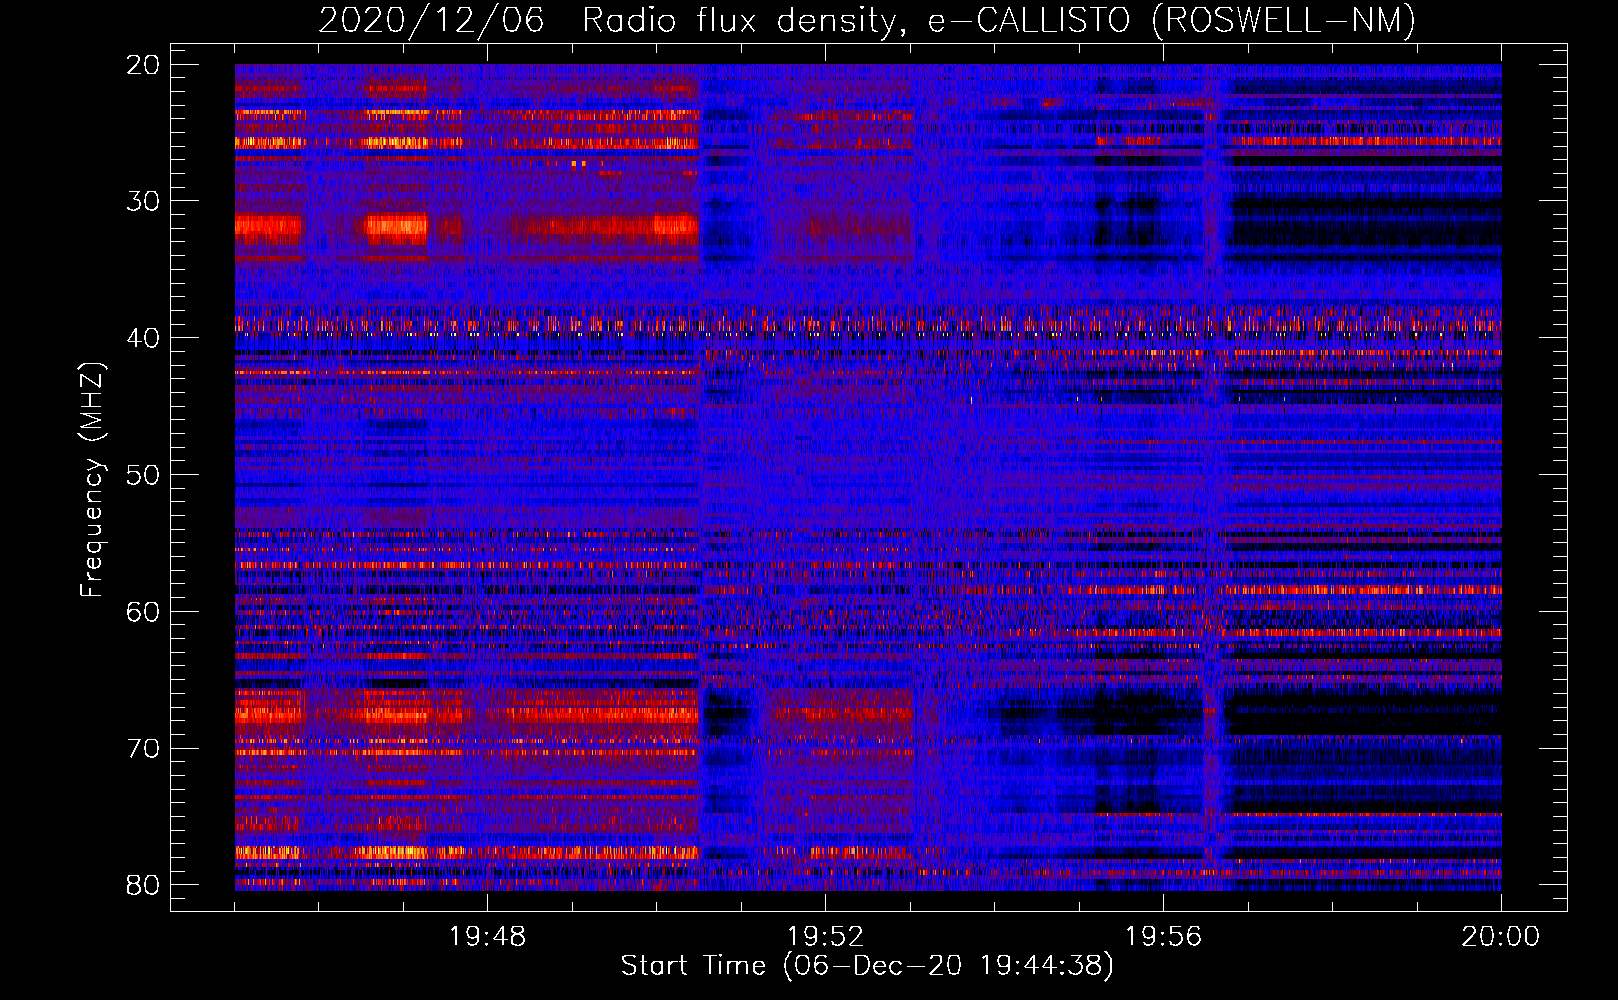Select the "Frequency (MHZ)" axis label
Screen dimensions: 1618x1000
(x=92, y=480)
